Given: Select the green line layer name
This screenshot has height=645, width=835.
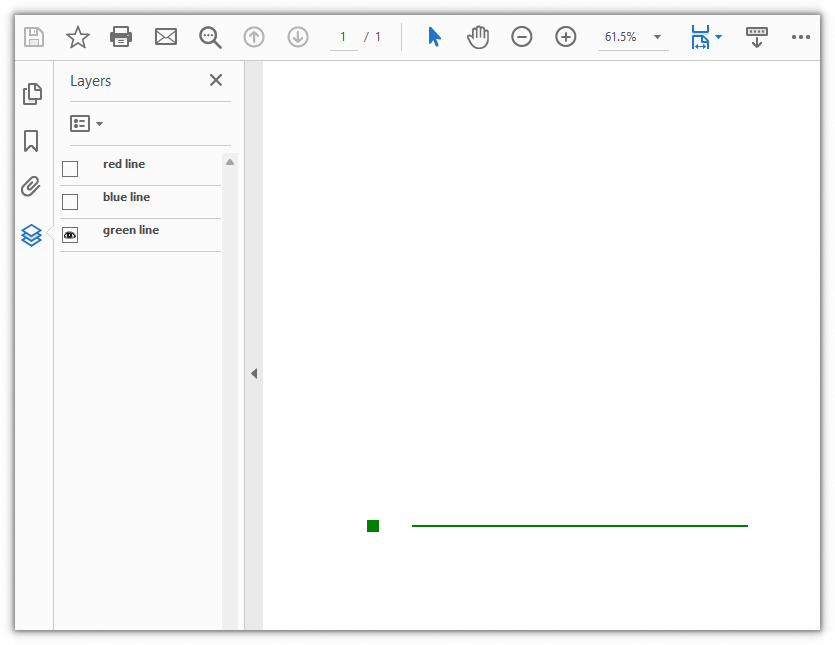Looking at the screenshot, I should (130, 230).
